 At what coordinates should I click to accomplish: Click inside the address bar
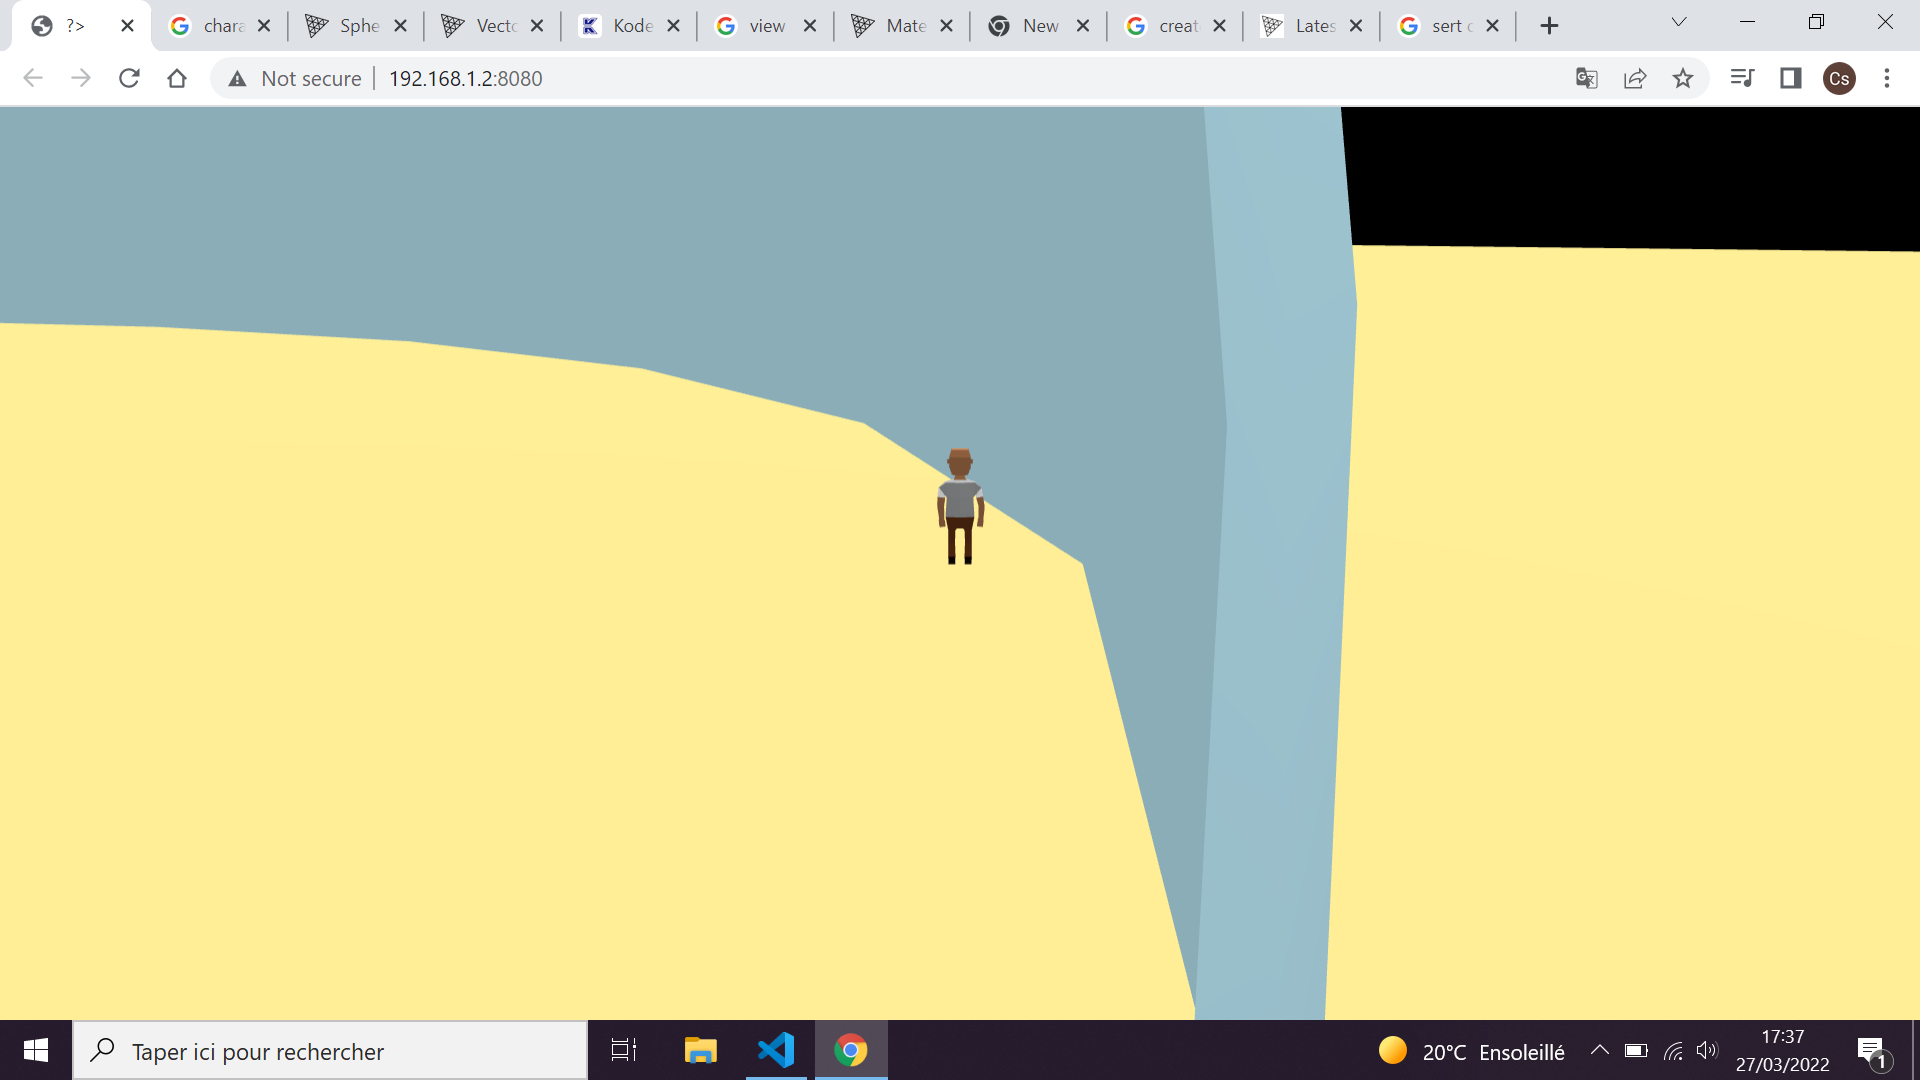[x=700, y=78]
